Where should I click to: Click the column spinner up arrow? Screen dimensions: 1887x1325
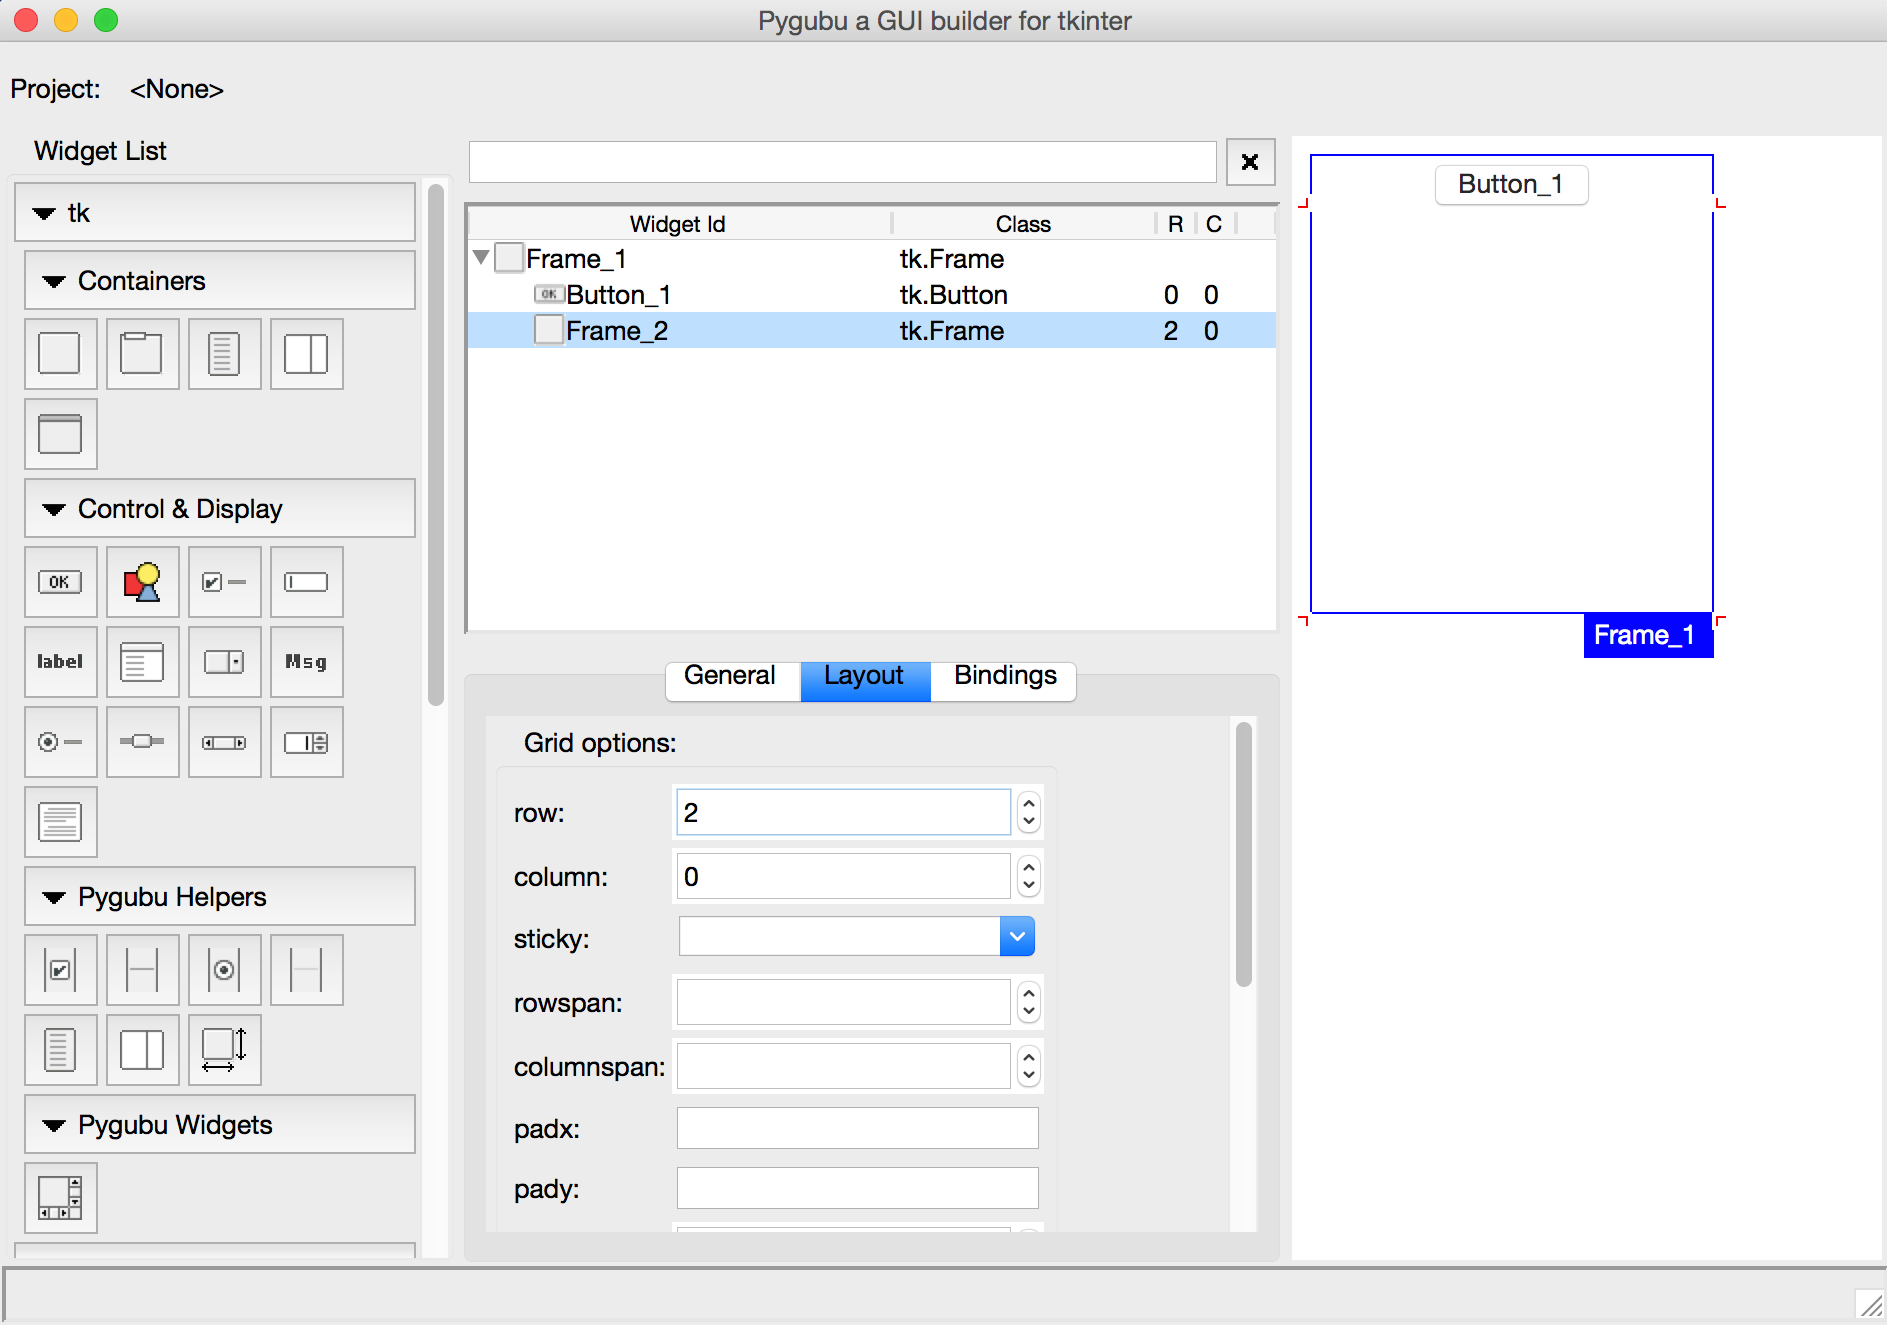click(1029, 867)
